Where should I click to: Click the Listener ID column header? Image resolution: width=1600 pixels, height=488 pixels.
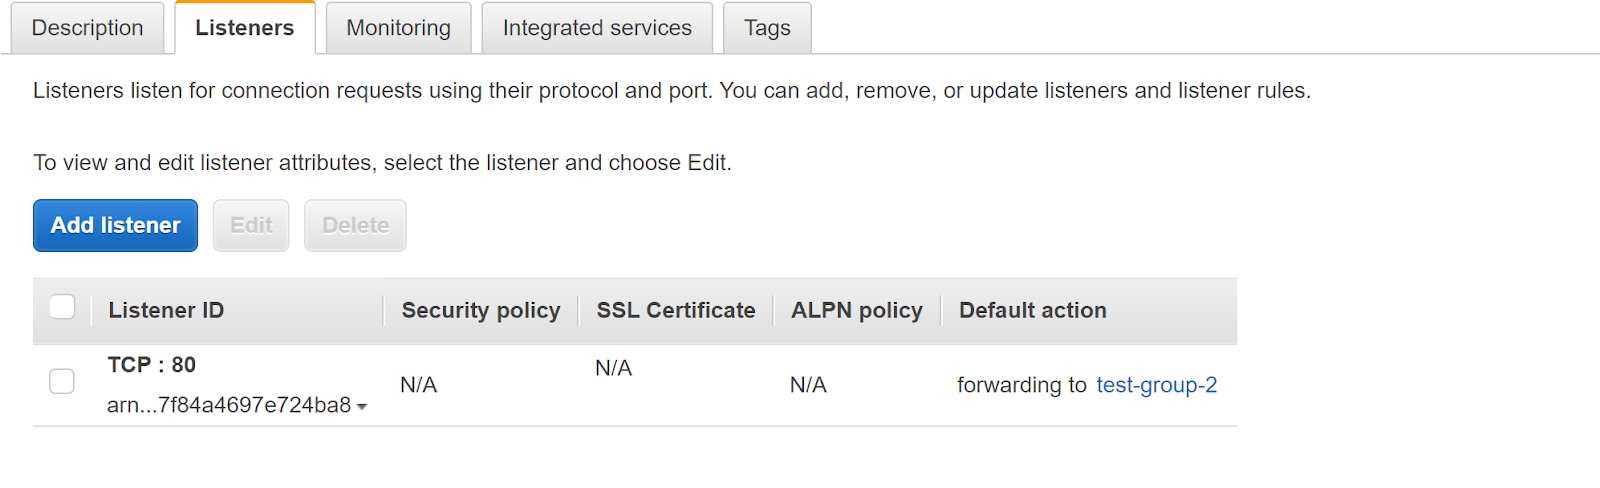(166, 311)
